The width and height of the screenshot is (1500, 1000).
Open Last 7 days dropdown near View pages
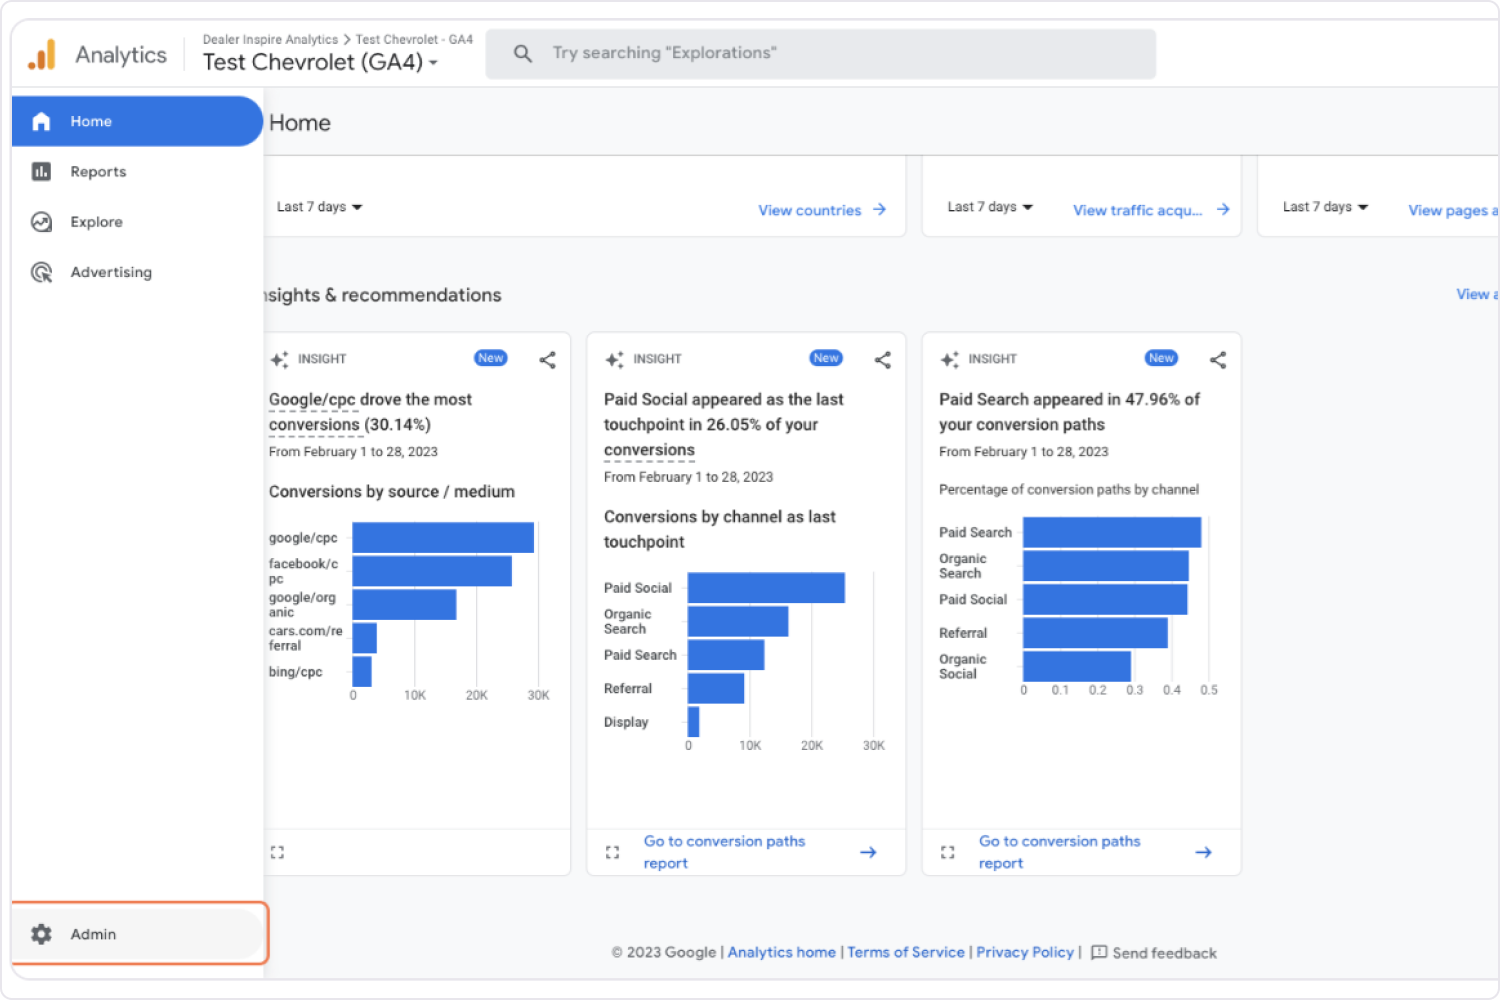[1325, 207]
